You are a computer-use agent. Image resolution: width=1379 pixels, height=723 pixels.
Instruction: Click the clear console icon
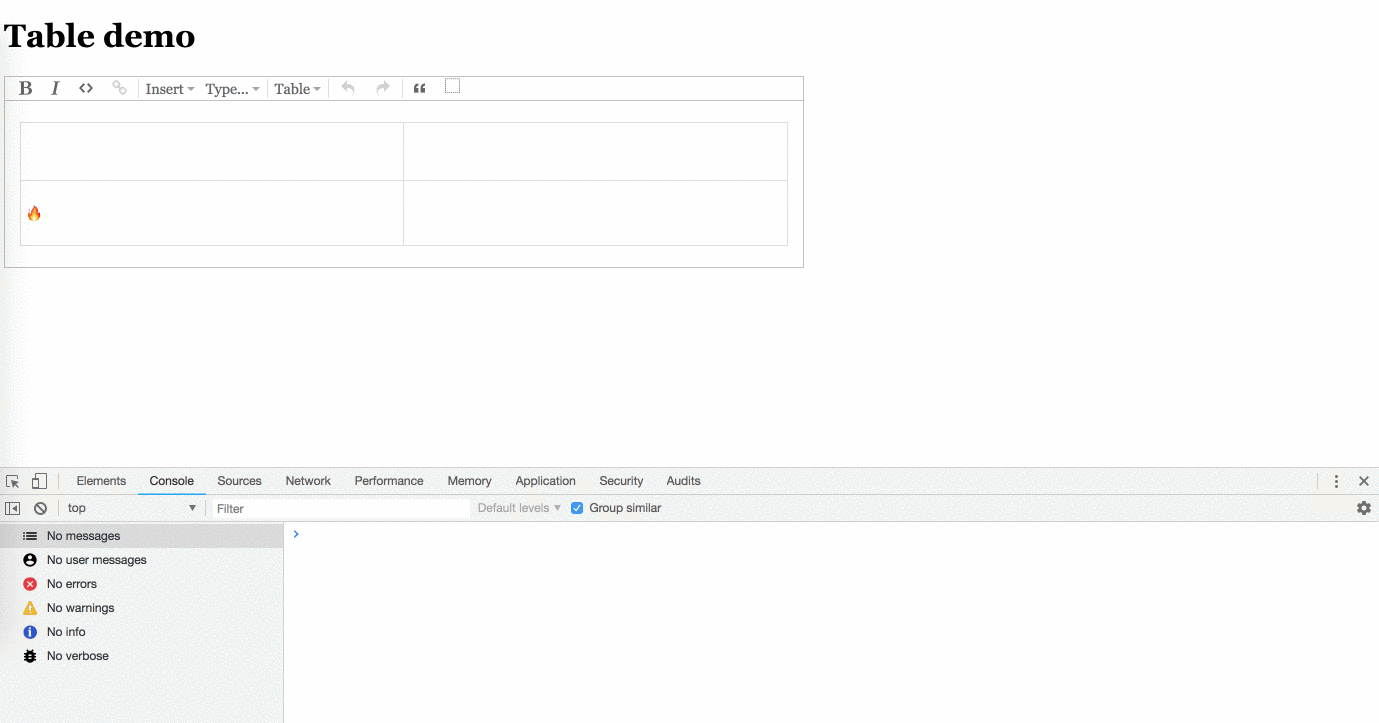pos(40,508)
